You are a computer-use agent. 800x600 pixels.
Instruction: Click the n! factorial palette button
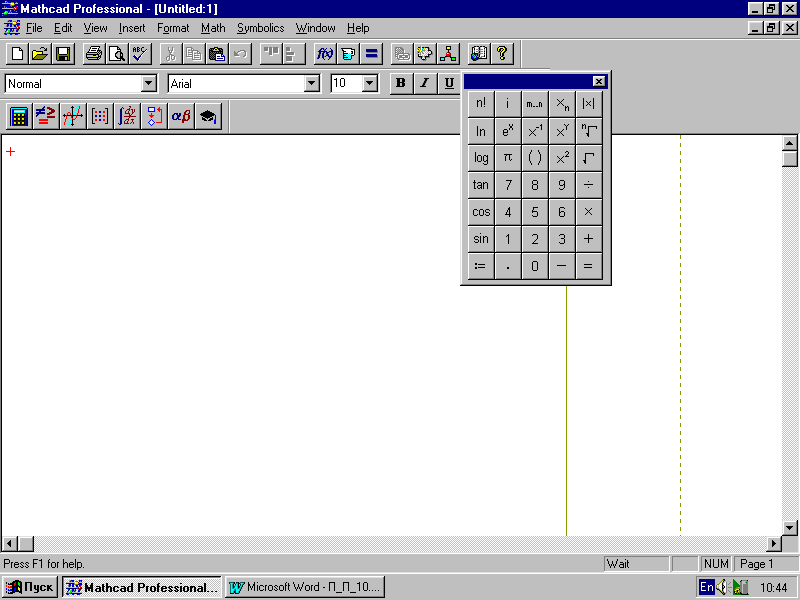(481, 104)
